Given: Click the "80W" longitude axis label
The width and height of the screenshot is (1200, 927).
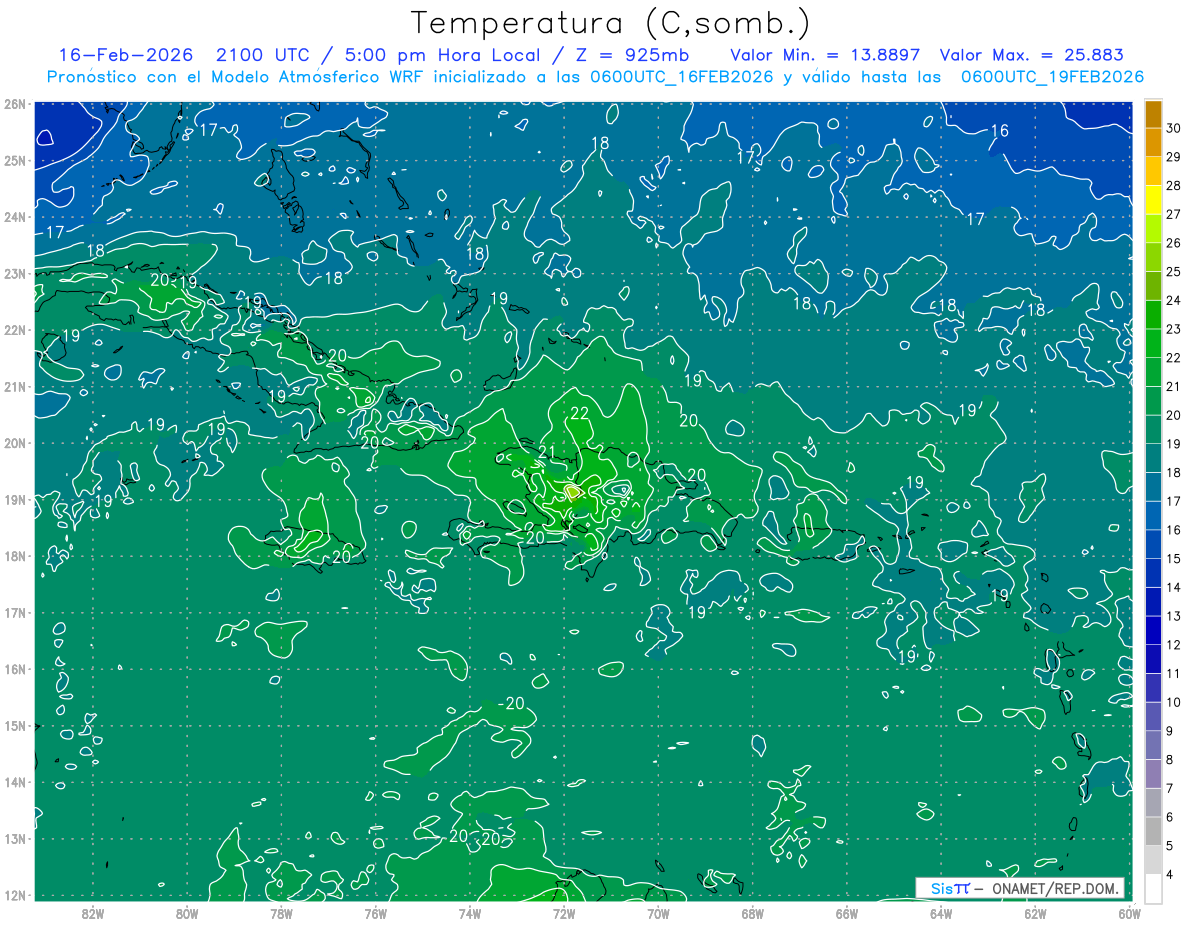Looking at the screenshot, I should [187, 913].
